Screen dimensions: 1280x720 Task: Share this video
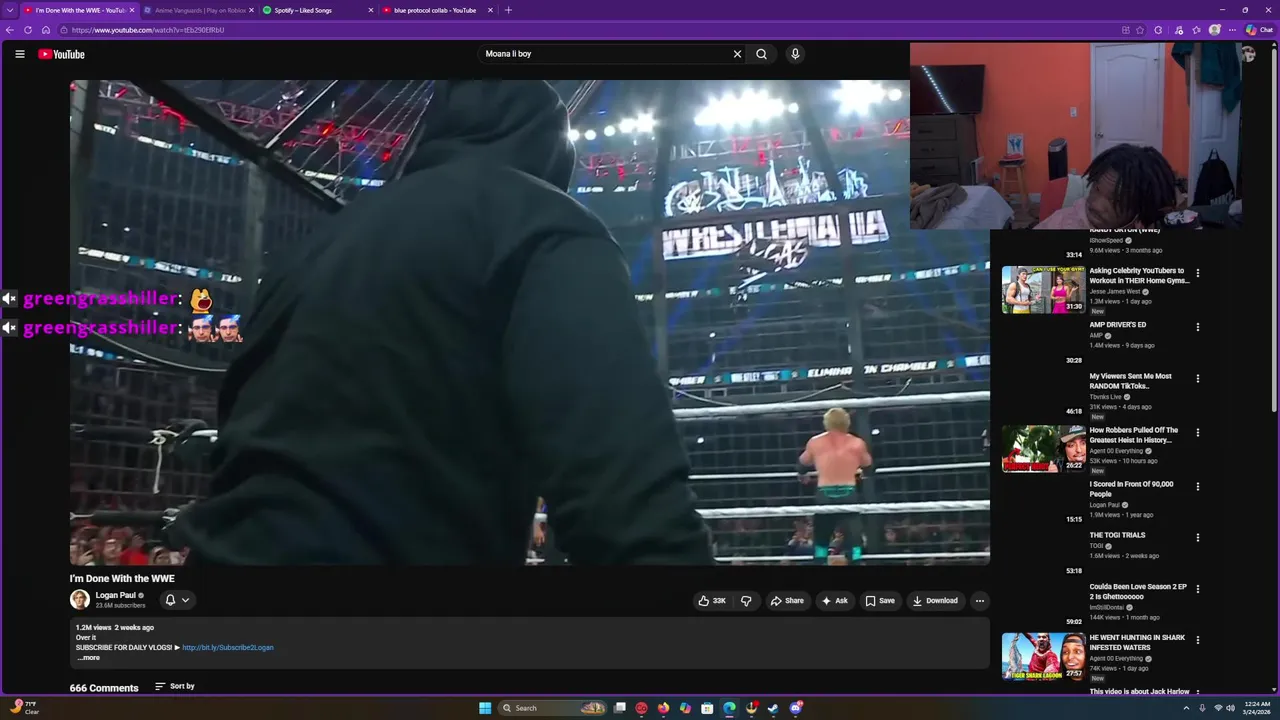pyautogui.click(x=787, y=601)
